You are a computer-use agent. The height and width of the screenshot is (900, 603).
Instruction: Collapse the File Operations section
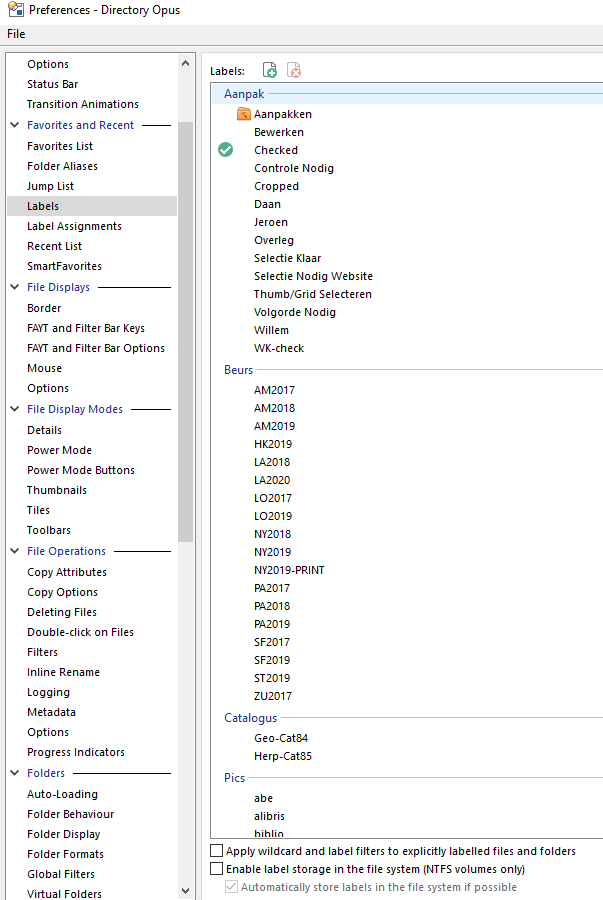click(15, 550)
